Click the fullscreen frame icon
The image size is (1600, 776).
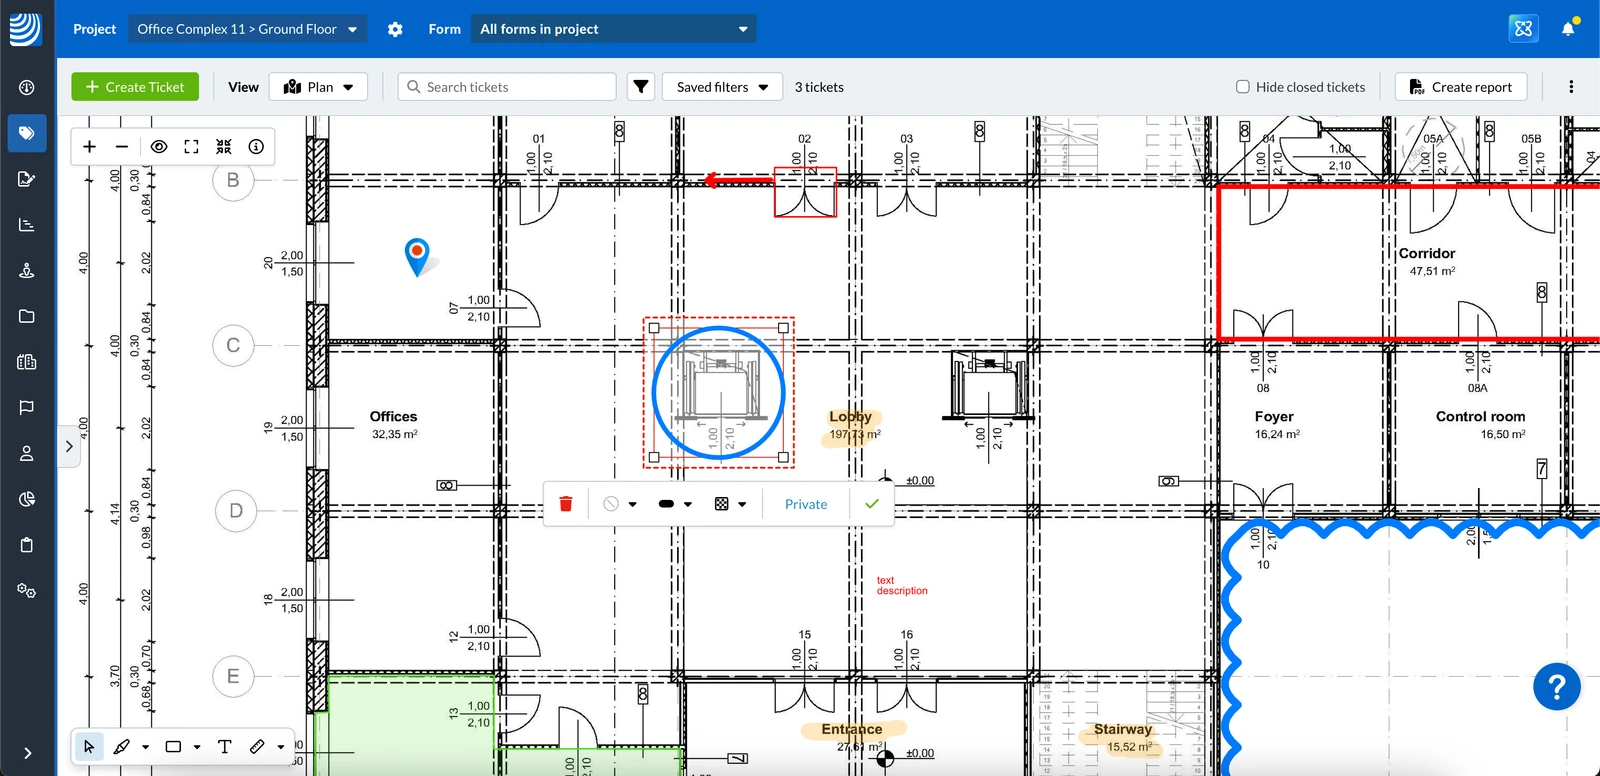point(191,147)
